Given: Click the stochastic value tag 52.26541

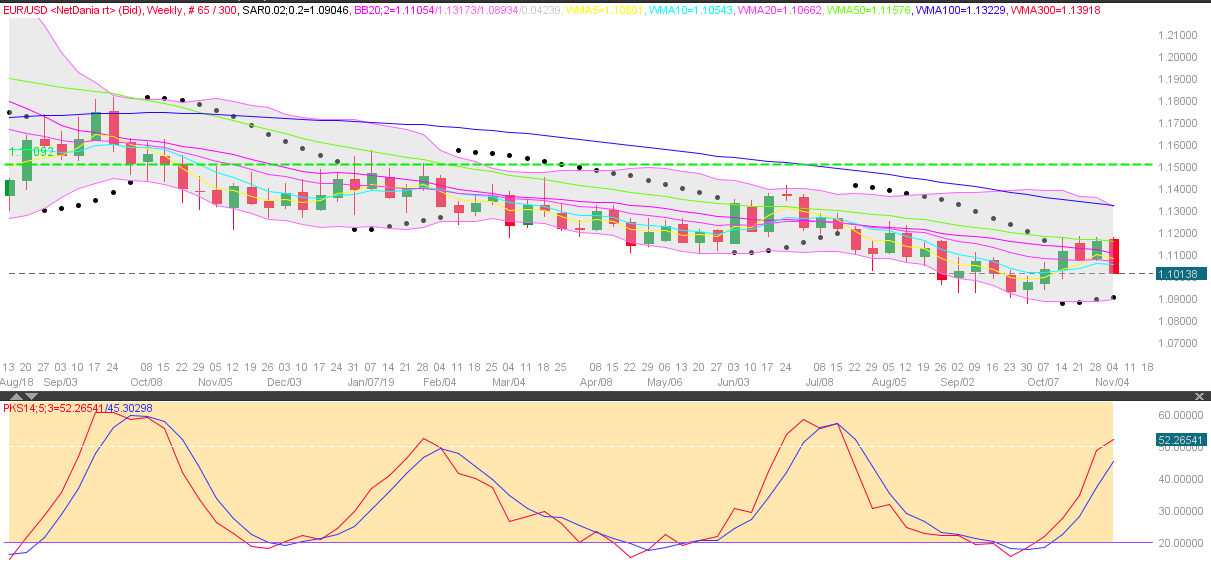Looking at the screenshot, I should [1181, 439].
